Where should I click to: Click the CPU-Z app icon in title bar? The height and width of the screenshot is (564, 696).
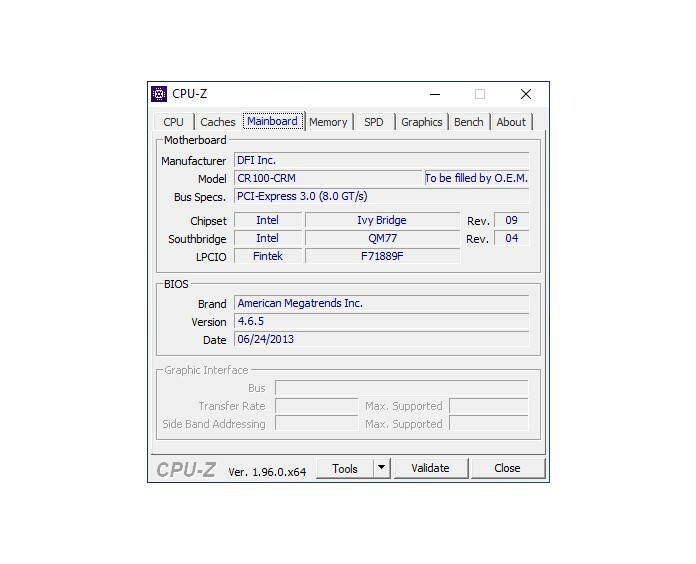point(159,94)
